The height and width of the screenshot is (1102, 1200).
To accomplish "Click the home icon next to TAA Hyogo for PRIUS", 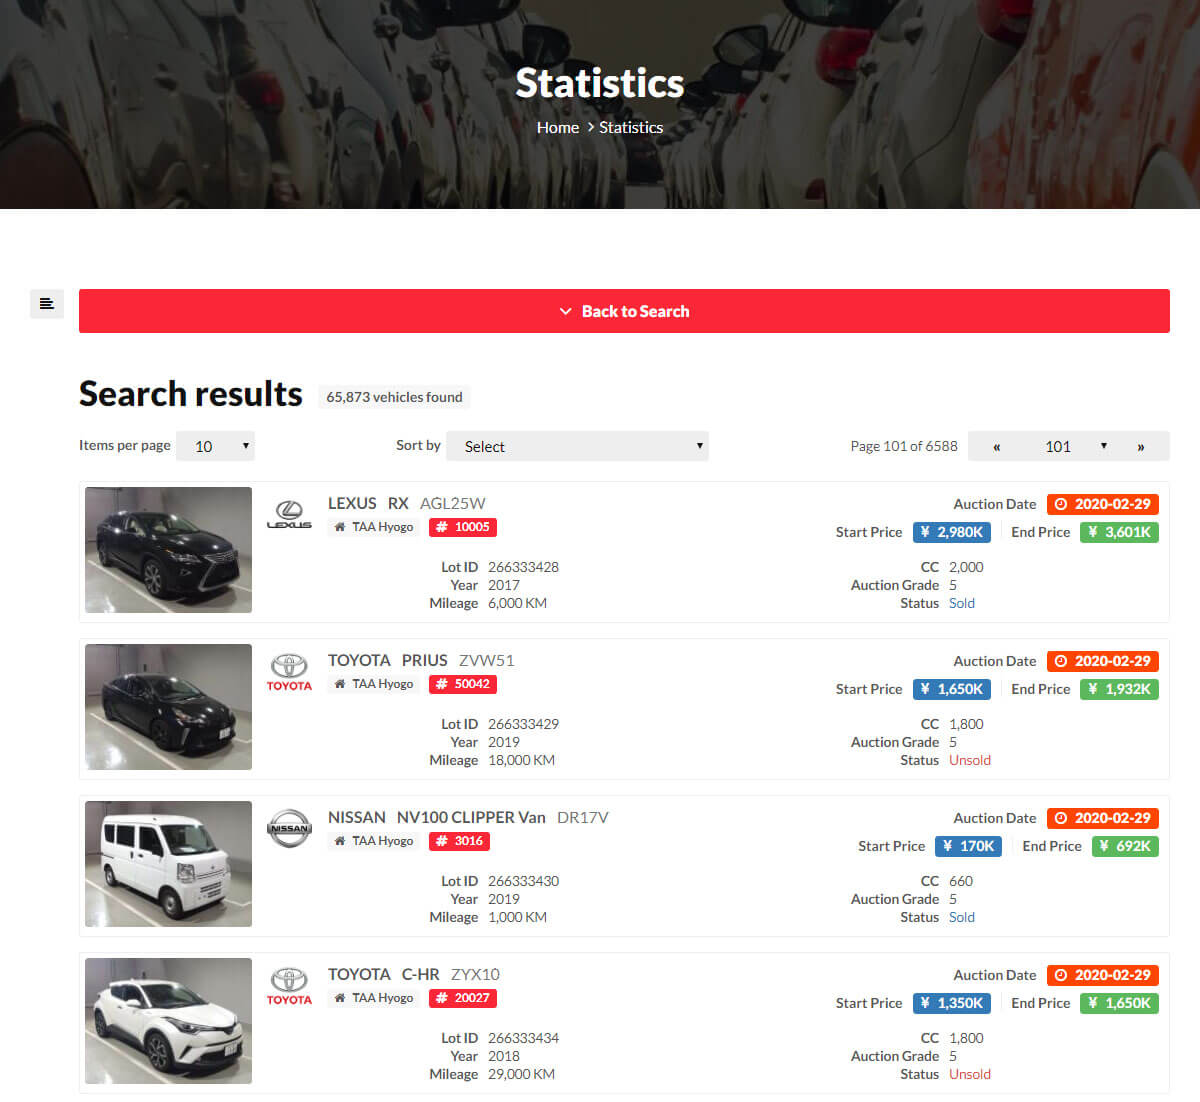I will point(340,683).
